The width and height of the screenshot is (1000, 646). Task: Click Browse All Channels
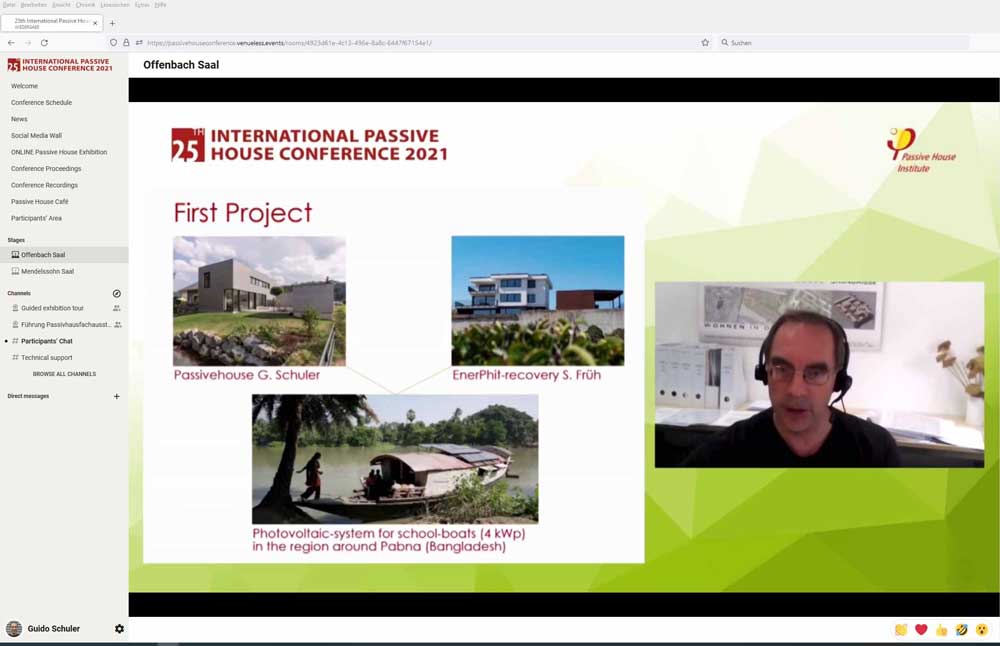coord(64,374)
